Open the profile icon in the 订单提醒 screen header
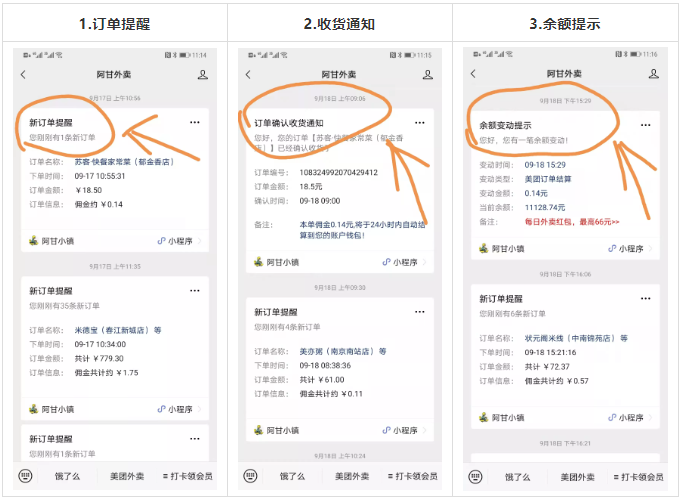Viewport: 683px width, 502px height. coord(203,75)
